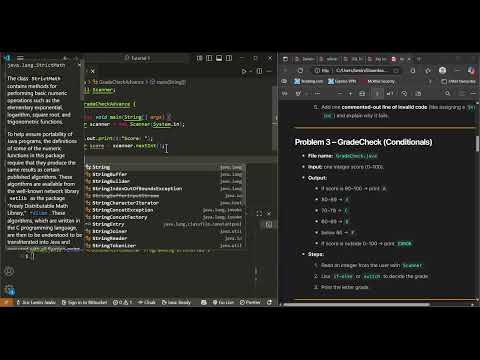Click the PDF page number field

(x=377, y=94)
